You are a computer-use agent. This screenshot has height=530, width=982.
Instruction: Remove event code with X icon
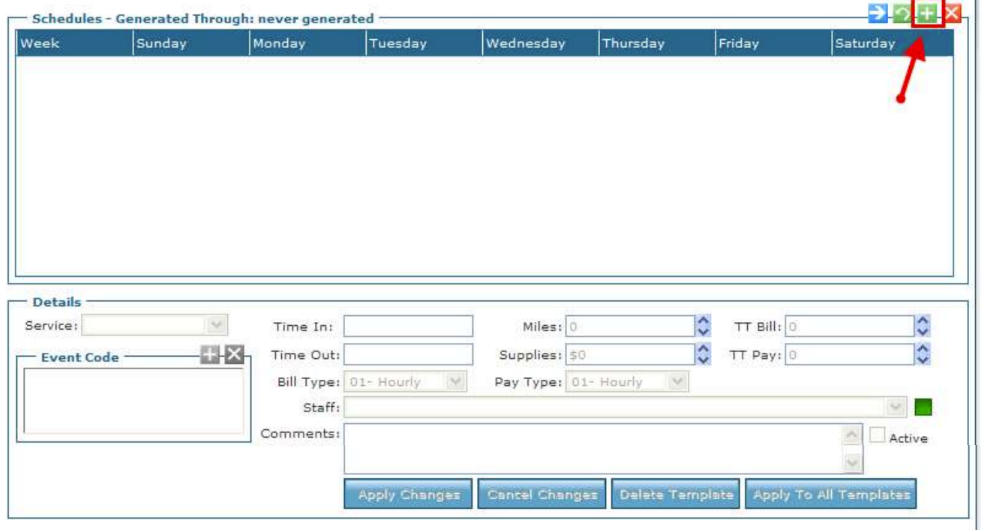click(x=233, y=354)
